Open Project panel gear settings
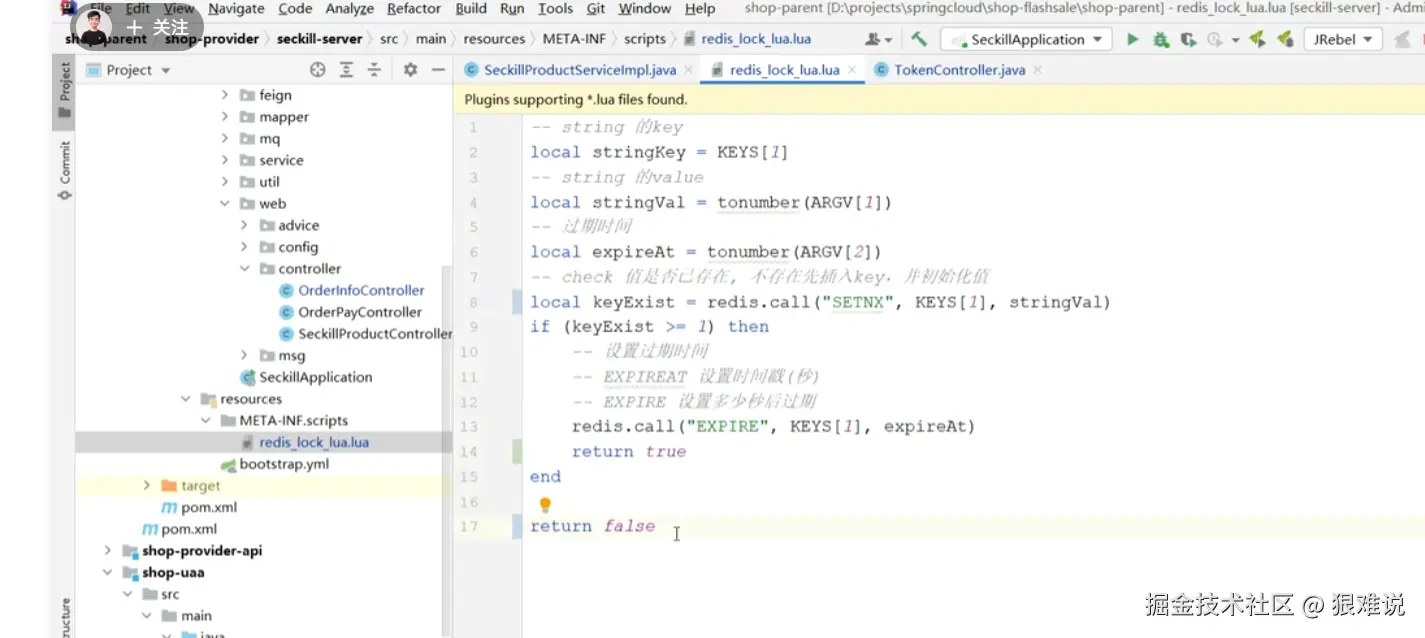The width and height of the screenshot is (1425, 638). point(410,70)
